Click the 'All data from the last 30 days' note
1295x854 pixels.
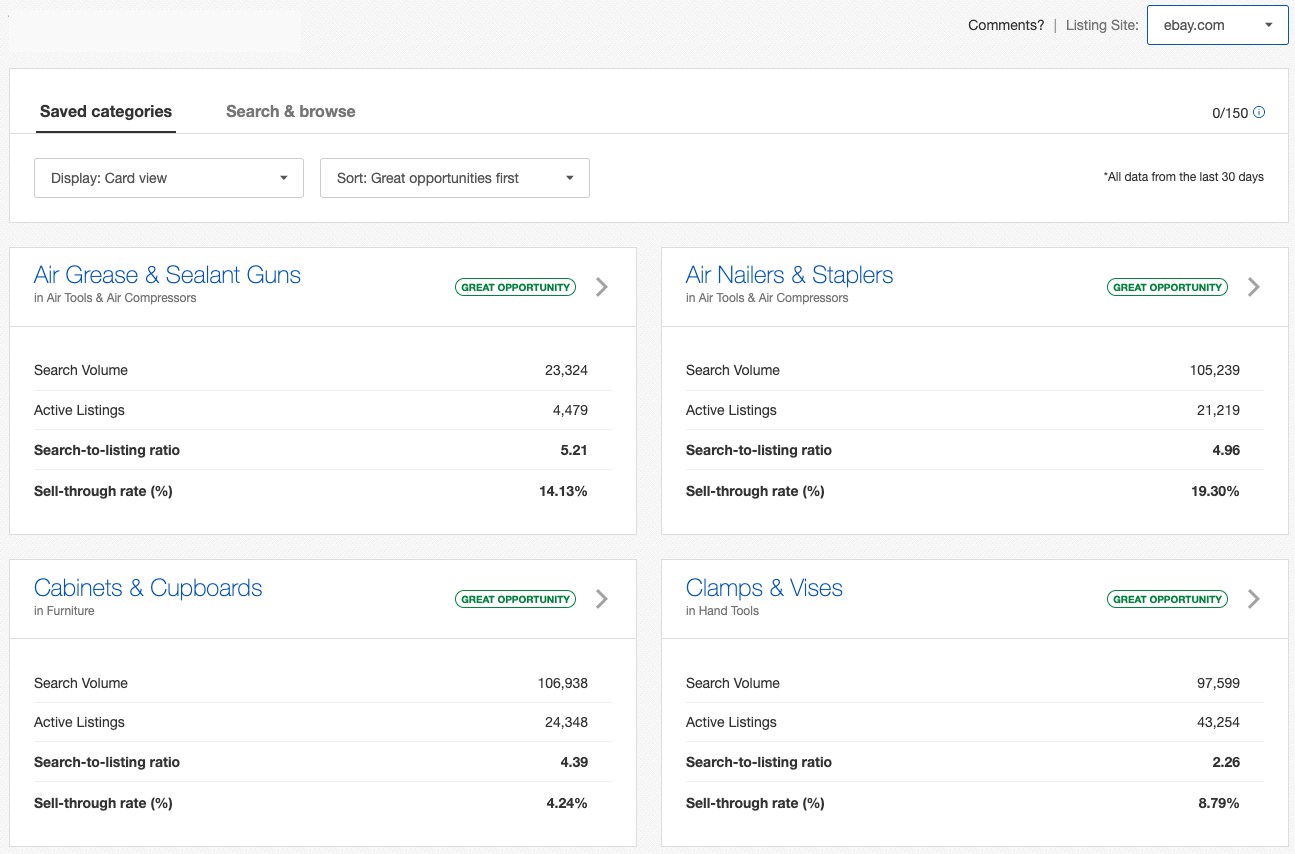(x=1184, y=177)
